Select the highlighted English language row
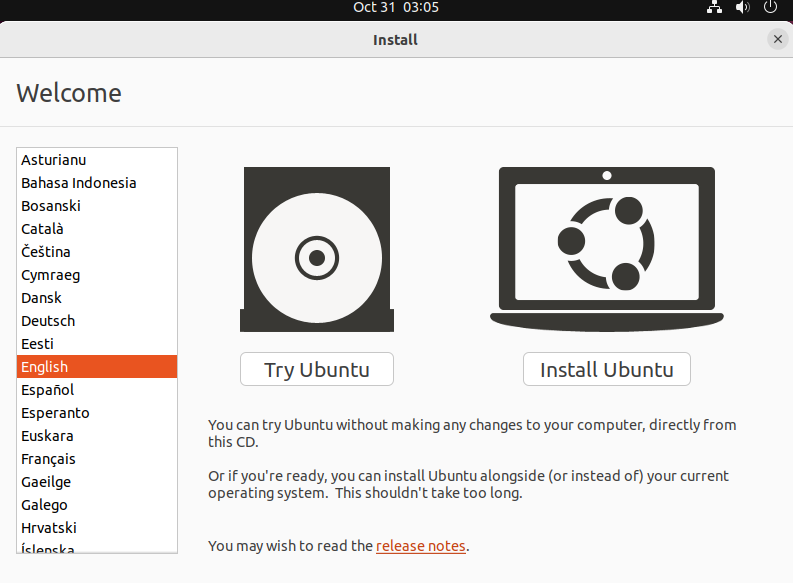Image resolution: width=793 pixels, height=583 pixels. point(97,367)
